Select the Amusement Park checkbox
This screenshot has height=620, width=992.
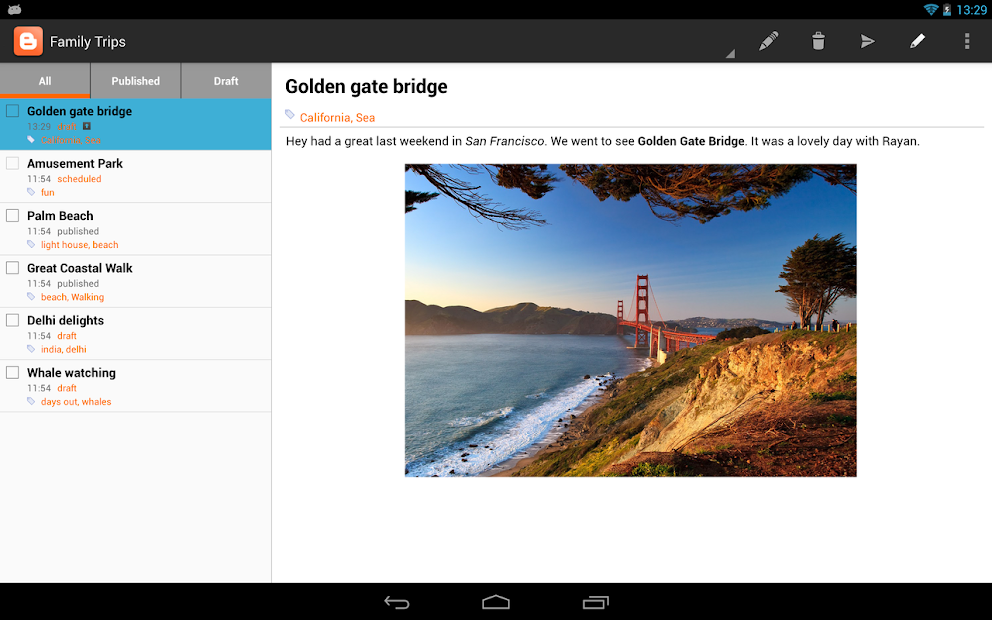[12, 162]
